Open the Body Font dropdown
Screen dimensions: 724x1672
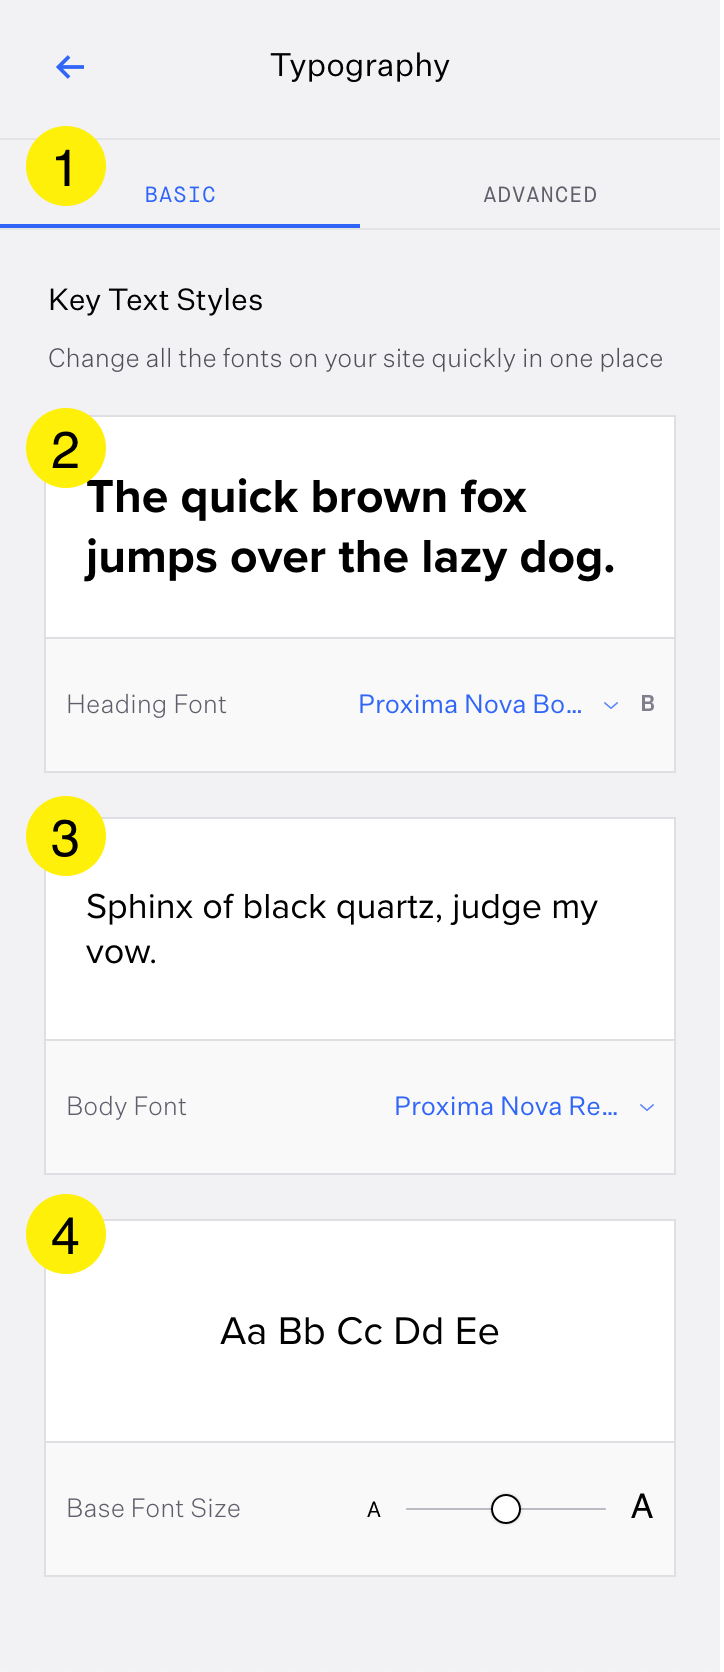tap(506, 1107)
